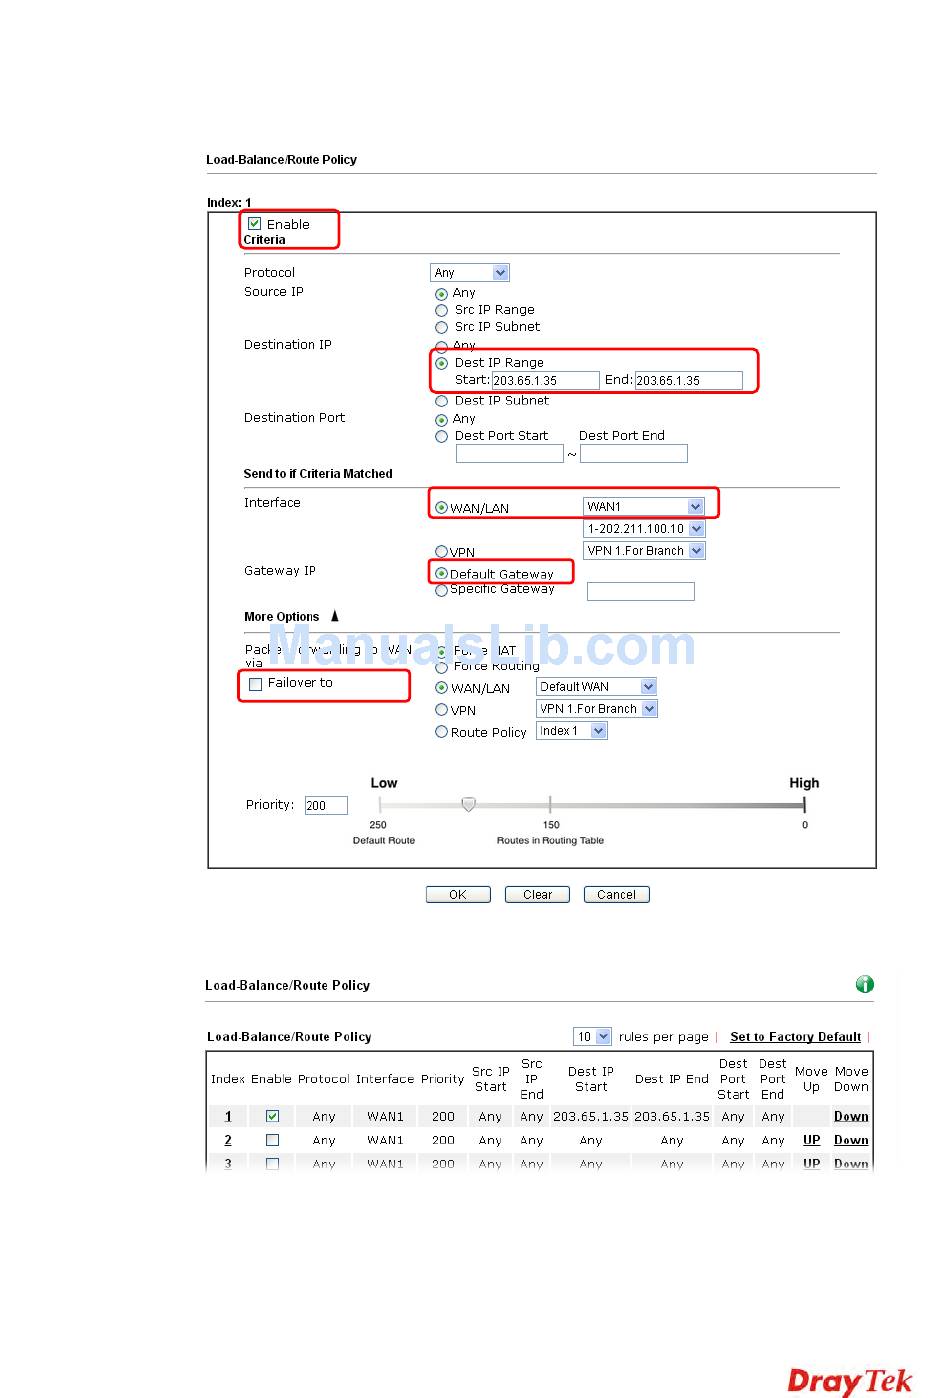Open the rules per page dropdown
The height and width of the screenshot is (1398, 950).
click(592, 1036)
